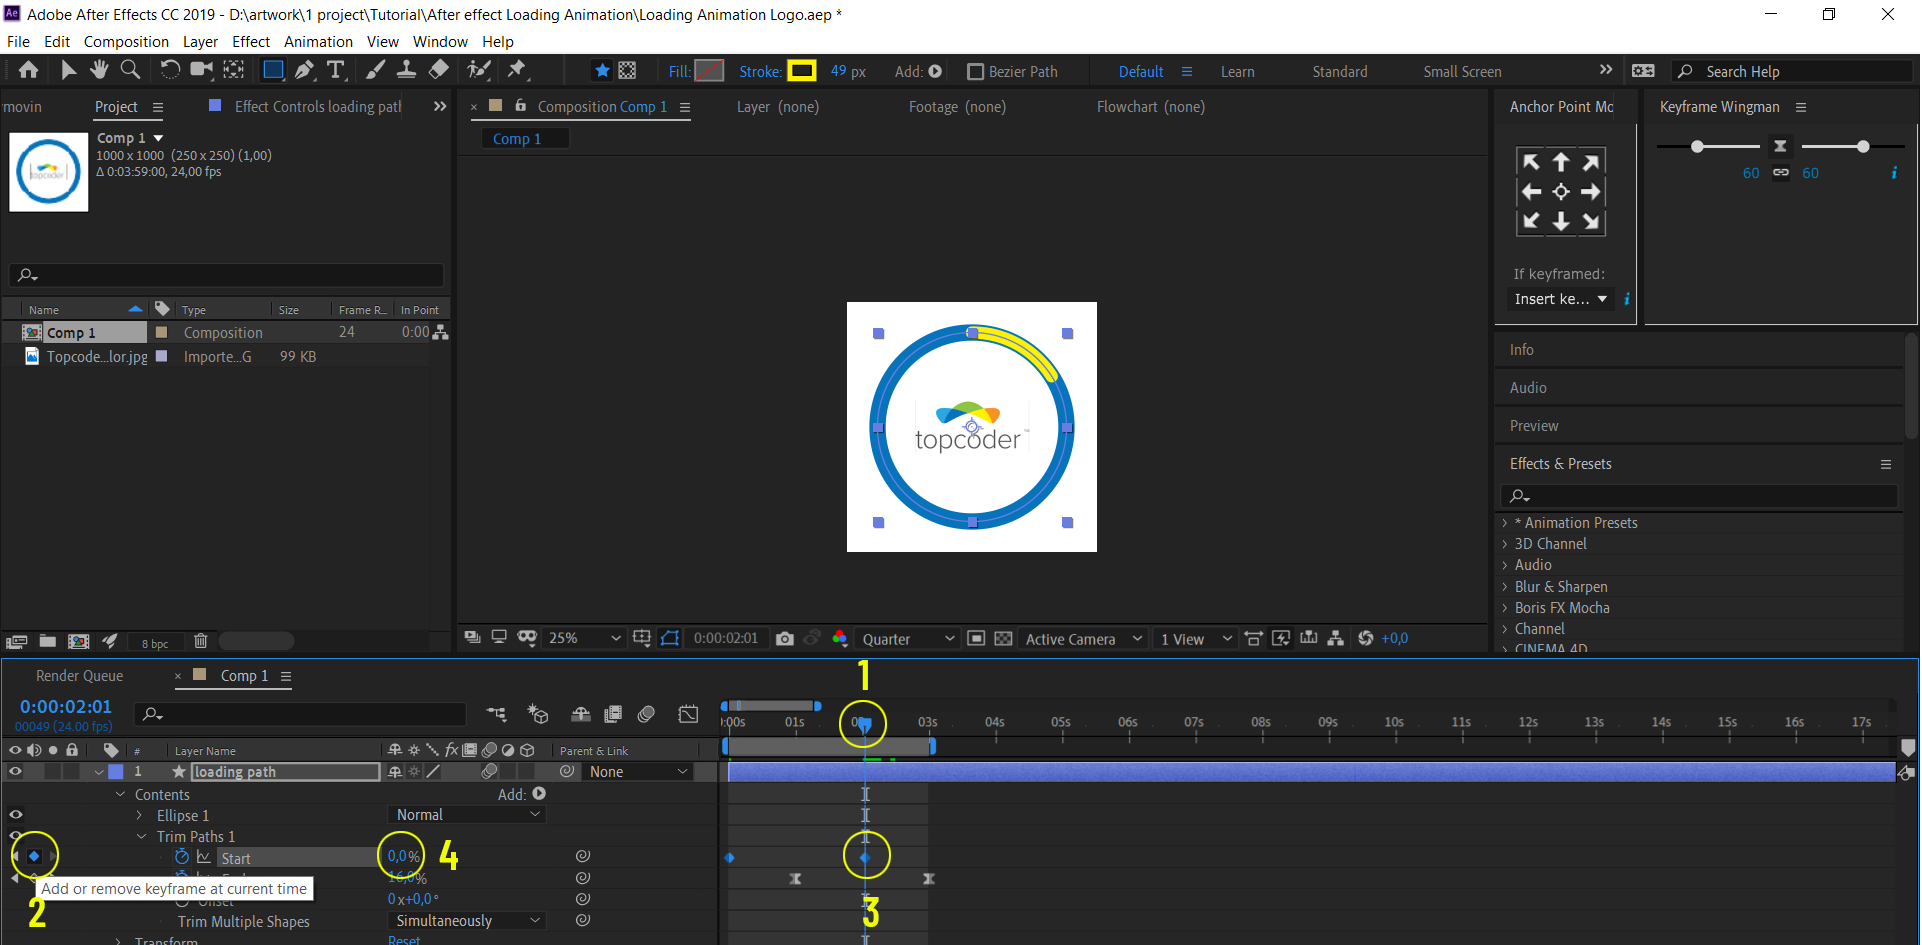Hide the loading path layer eye
Screen dimensions: 1922x945
pos(15,771)
